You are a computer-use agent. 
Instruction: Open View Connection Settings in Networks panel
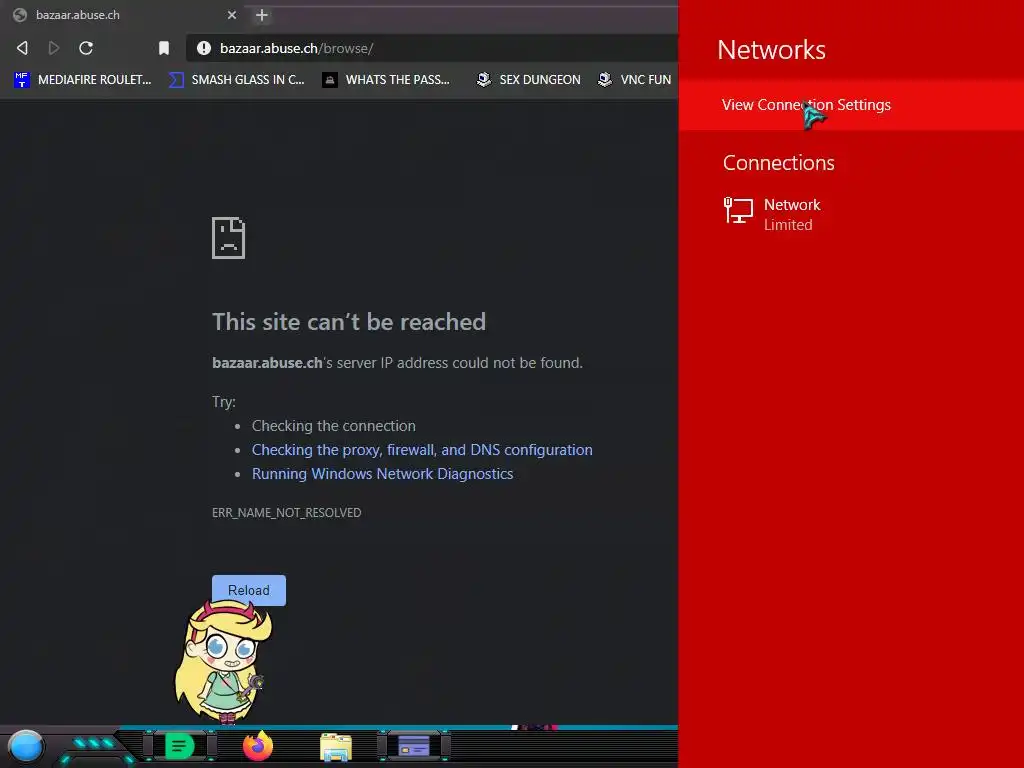point(851,105)
